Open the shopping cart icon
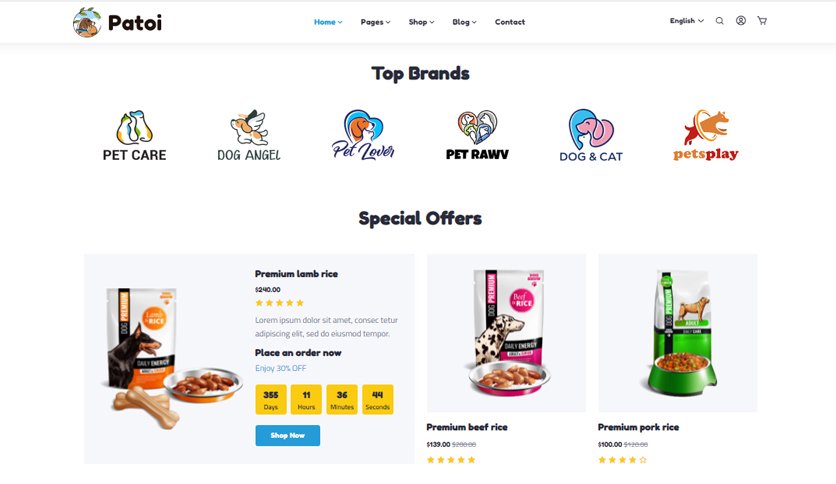The width and height of the screenshot is (836, 484). 762,20
